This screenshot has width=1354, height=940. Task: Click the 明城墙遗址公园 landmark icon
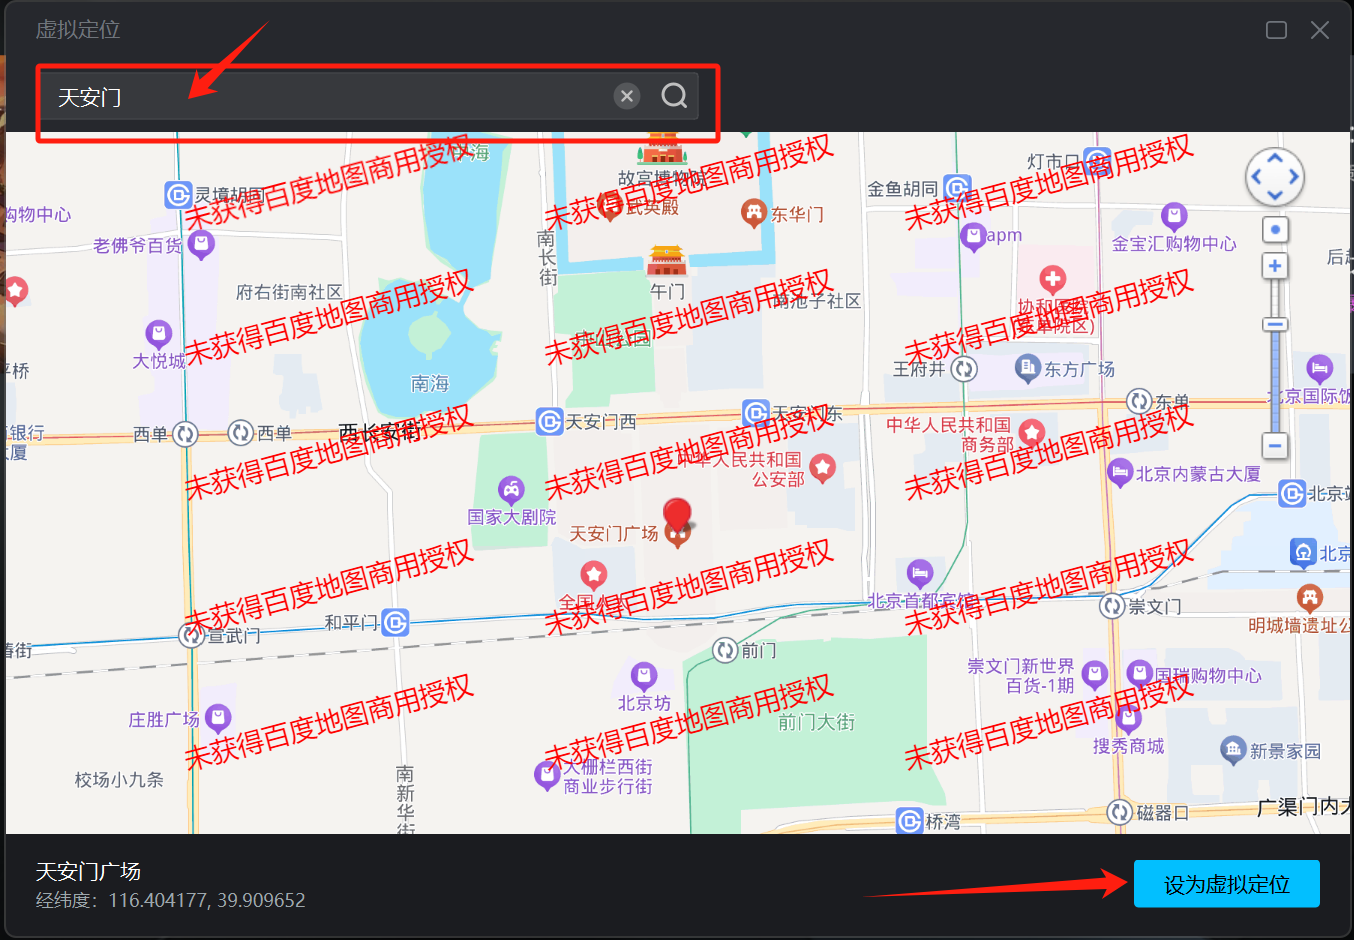pyautogui.click(x=1310, y=598)
